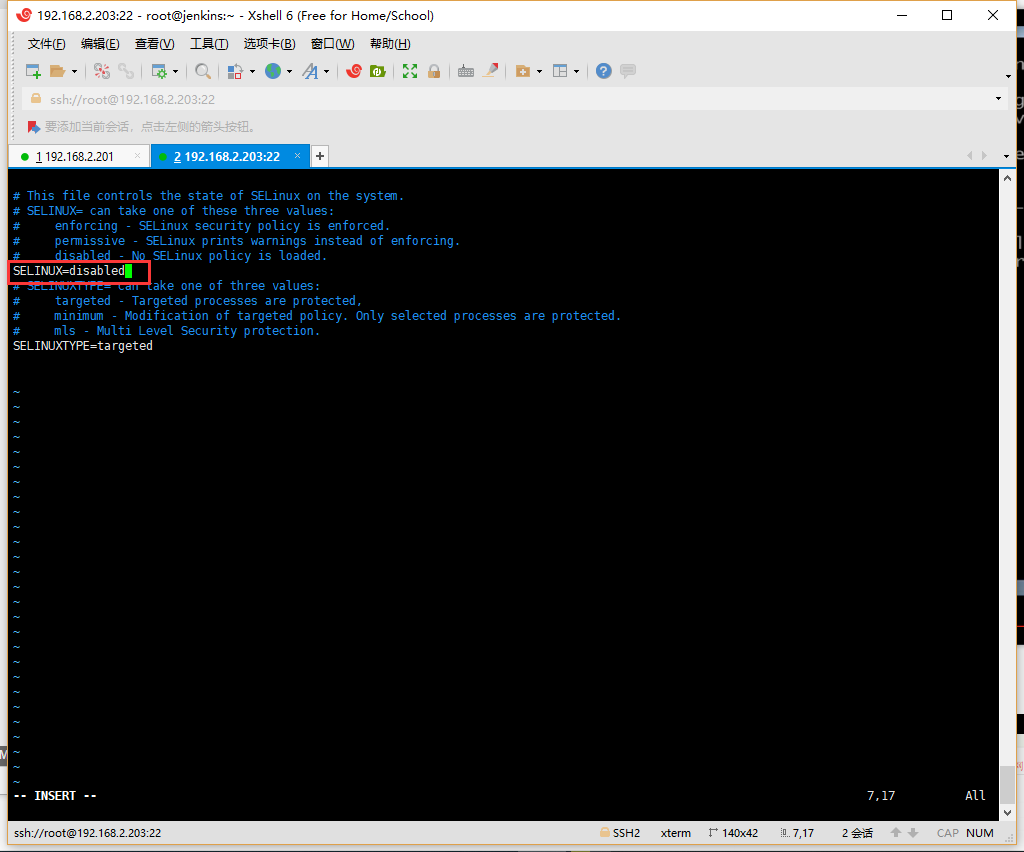Image resolution: width=1024 pixels, height=852 pixels.
Task: Expand the Open session dropdown arrow
Action: [x=74, y=71]
